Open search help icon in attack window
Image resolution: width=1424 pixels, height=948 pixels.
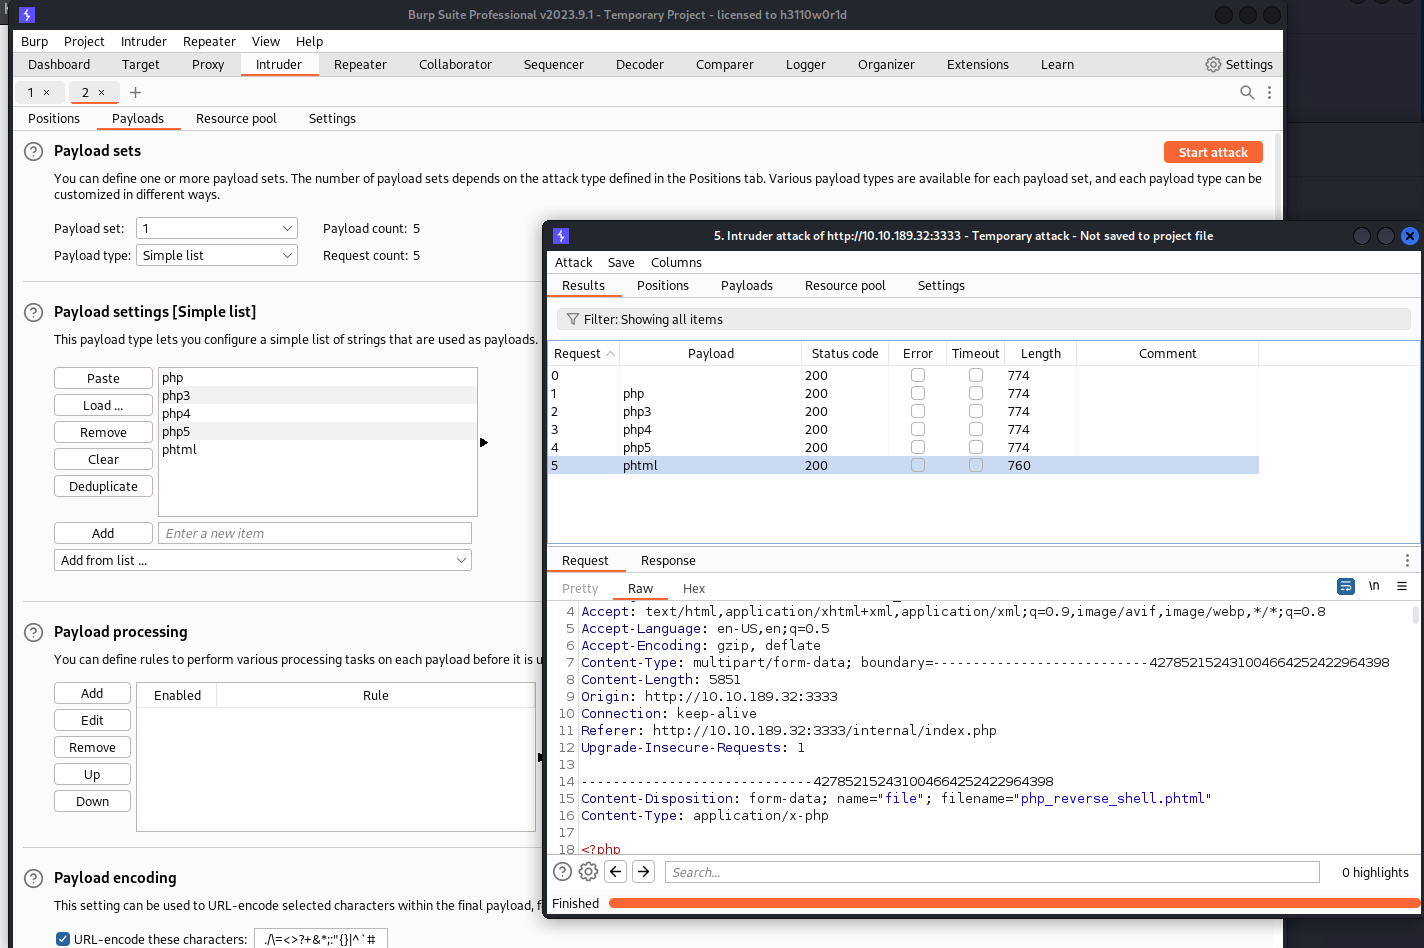562,872
